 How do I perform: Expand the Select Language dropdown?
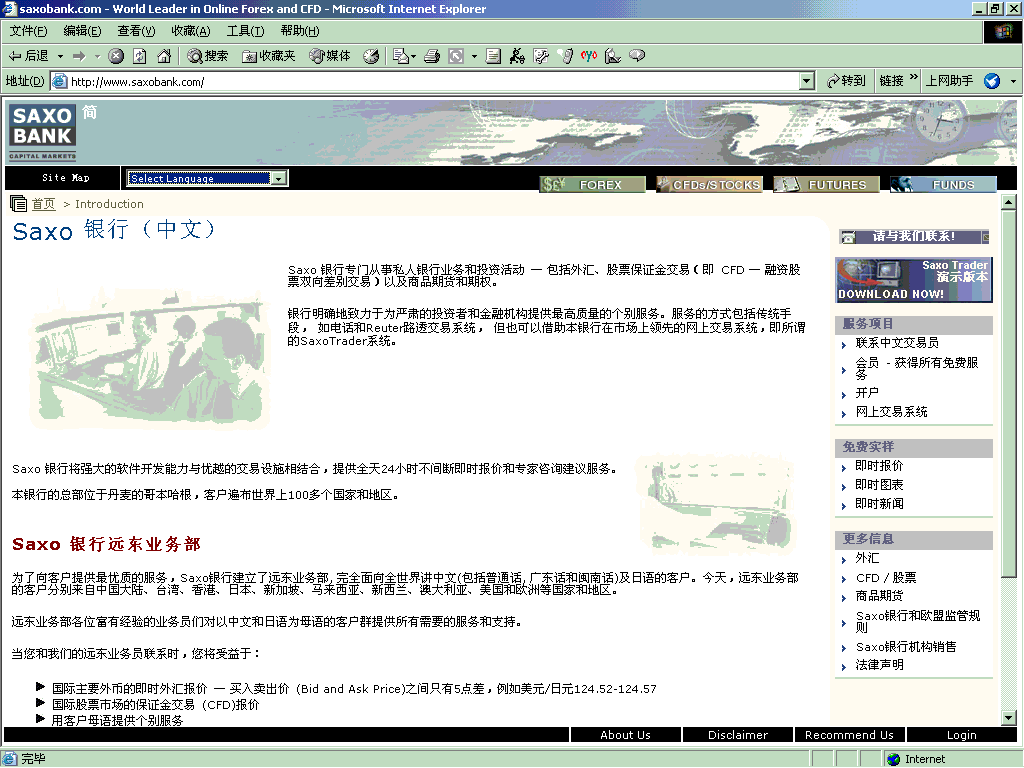point(280,178)
